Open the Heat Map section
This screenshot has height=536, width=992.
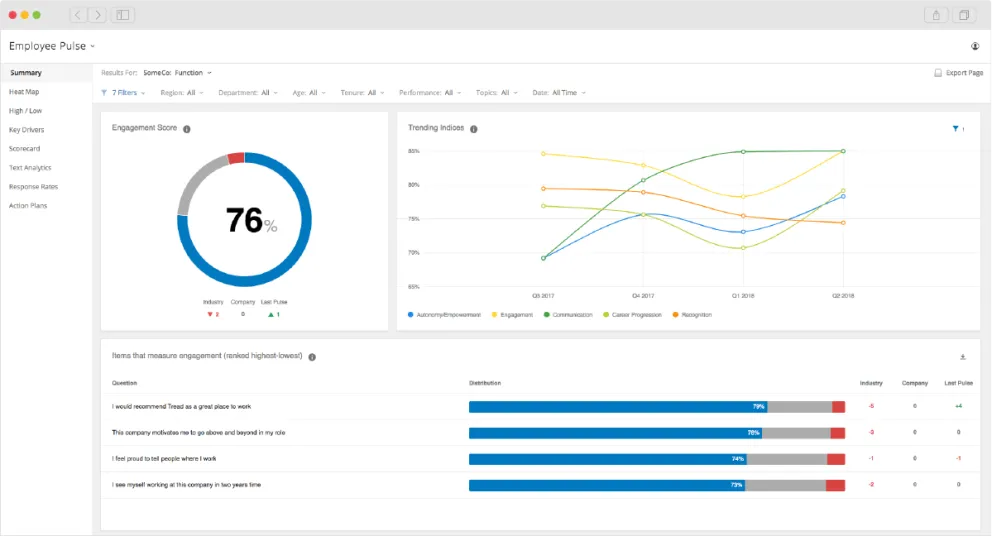(24, 92)
